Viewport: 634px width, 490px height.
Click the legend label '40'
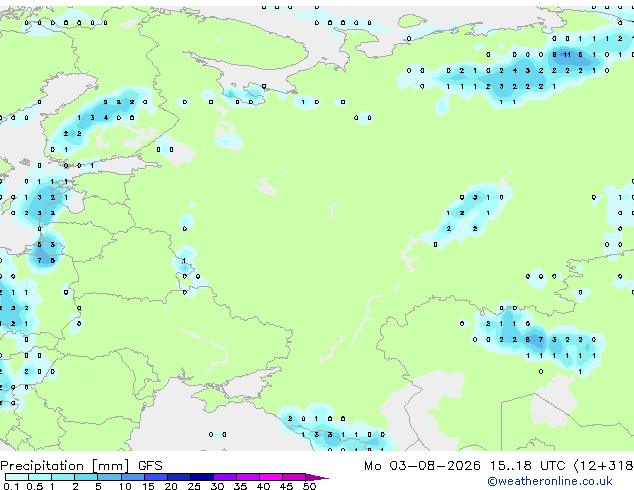263,486
